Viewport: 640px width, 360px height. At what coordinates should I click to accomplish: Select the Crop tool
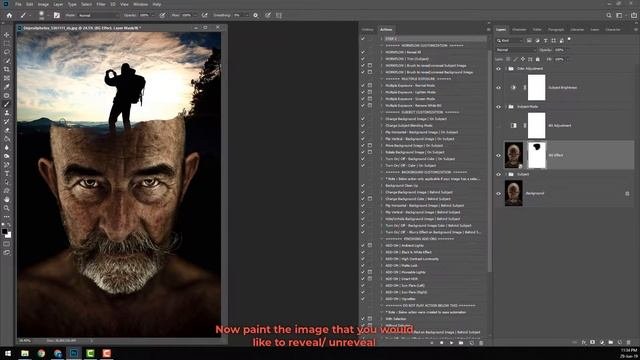coord(7,69)
